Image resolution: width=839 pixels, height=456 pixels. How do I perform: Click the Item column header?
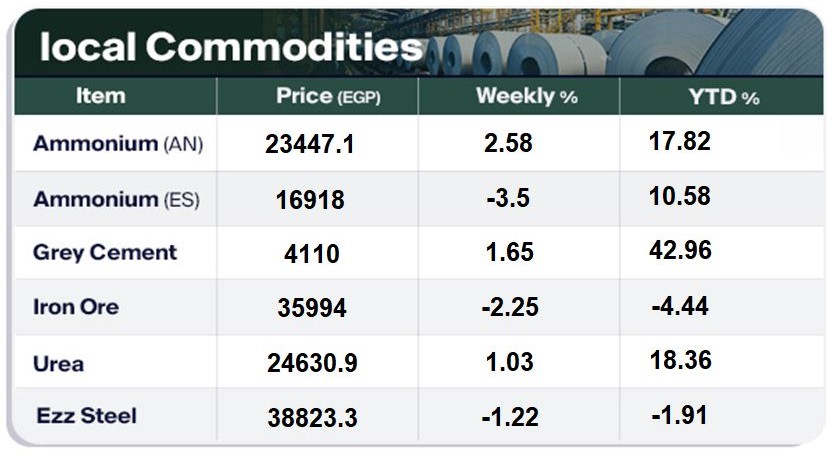100,96
